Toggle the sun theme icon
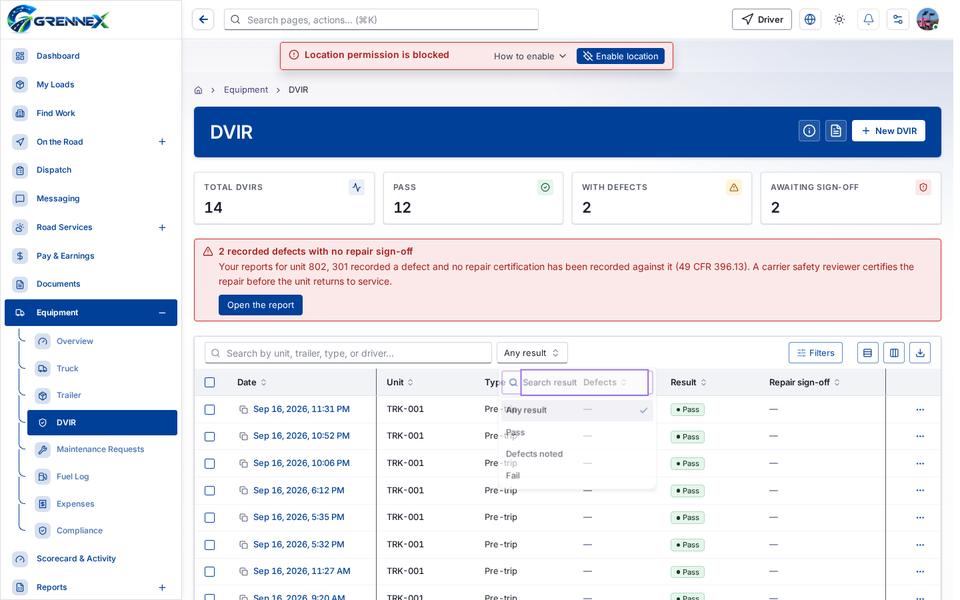This screenshot has width=960, height=600. pos(839,20)
